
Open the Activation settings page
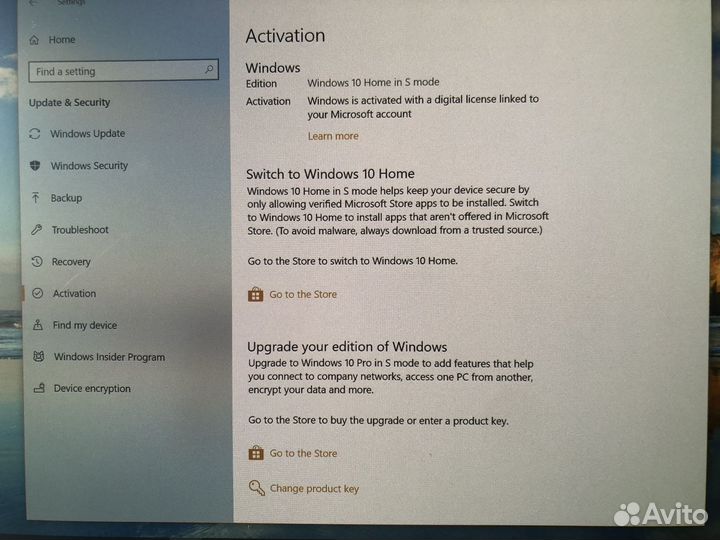pos(74,294)
